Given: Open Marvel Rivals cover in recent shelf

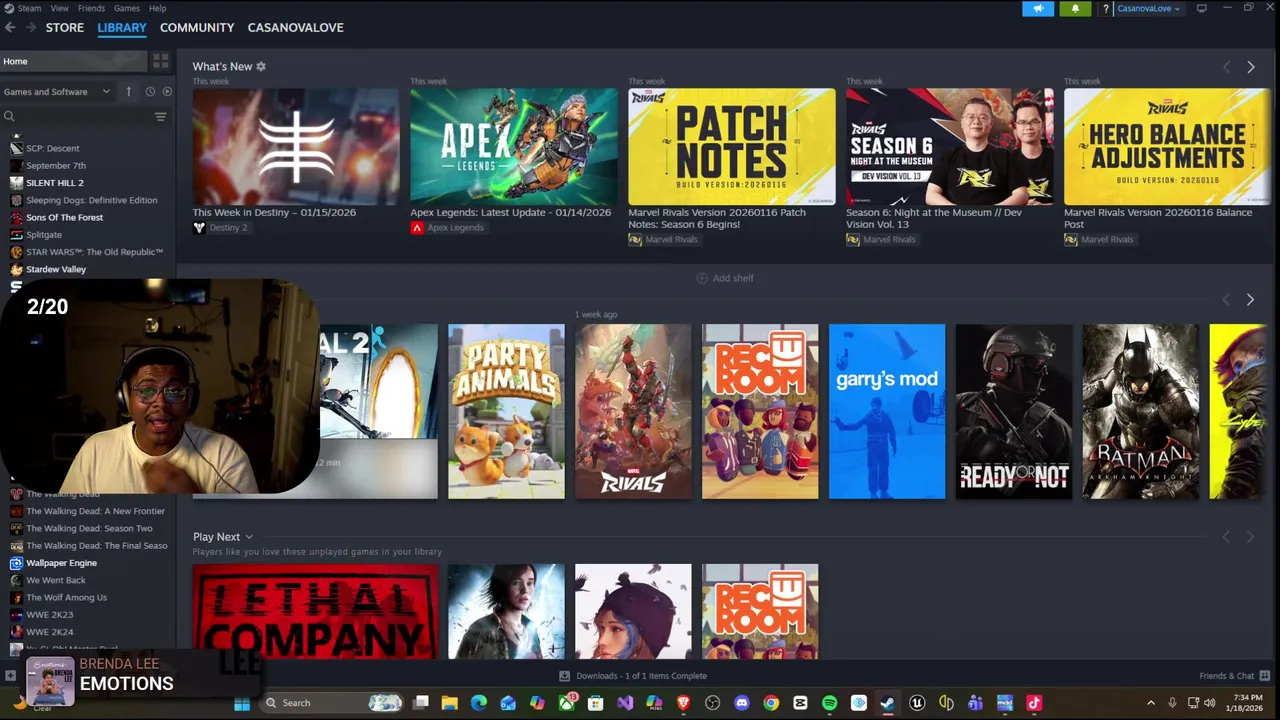Looking at the screenshot, I should [x=633, y=411].
